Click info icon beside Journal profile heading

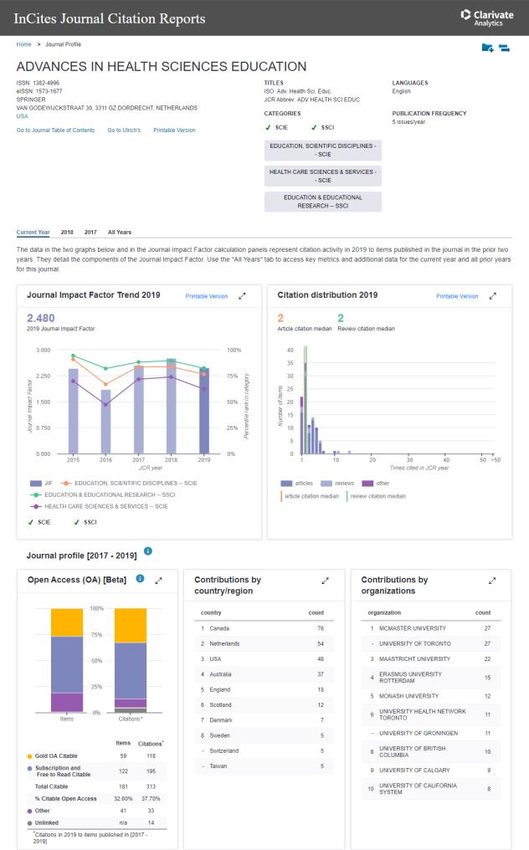pos(148,551)
